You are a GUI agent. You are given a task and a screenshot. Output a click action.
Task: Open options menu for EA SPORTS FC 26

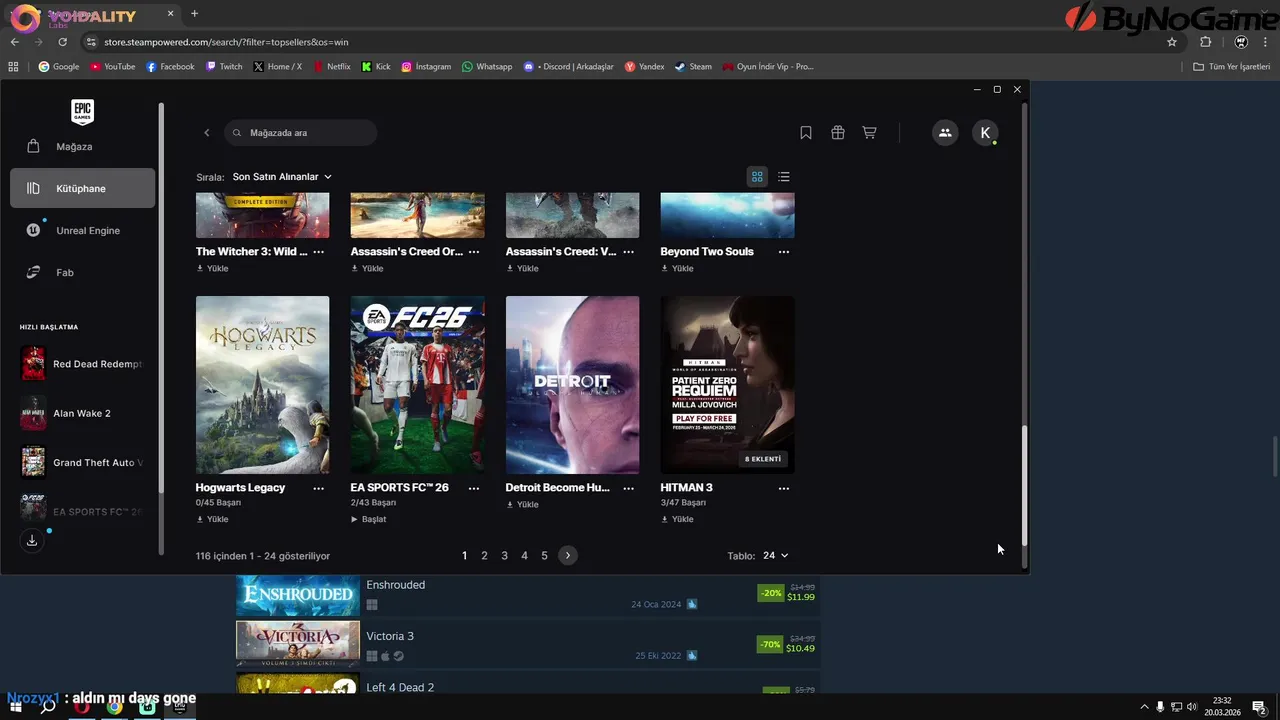(474, 488)
